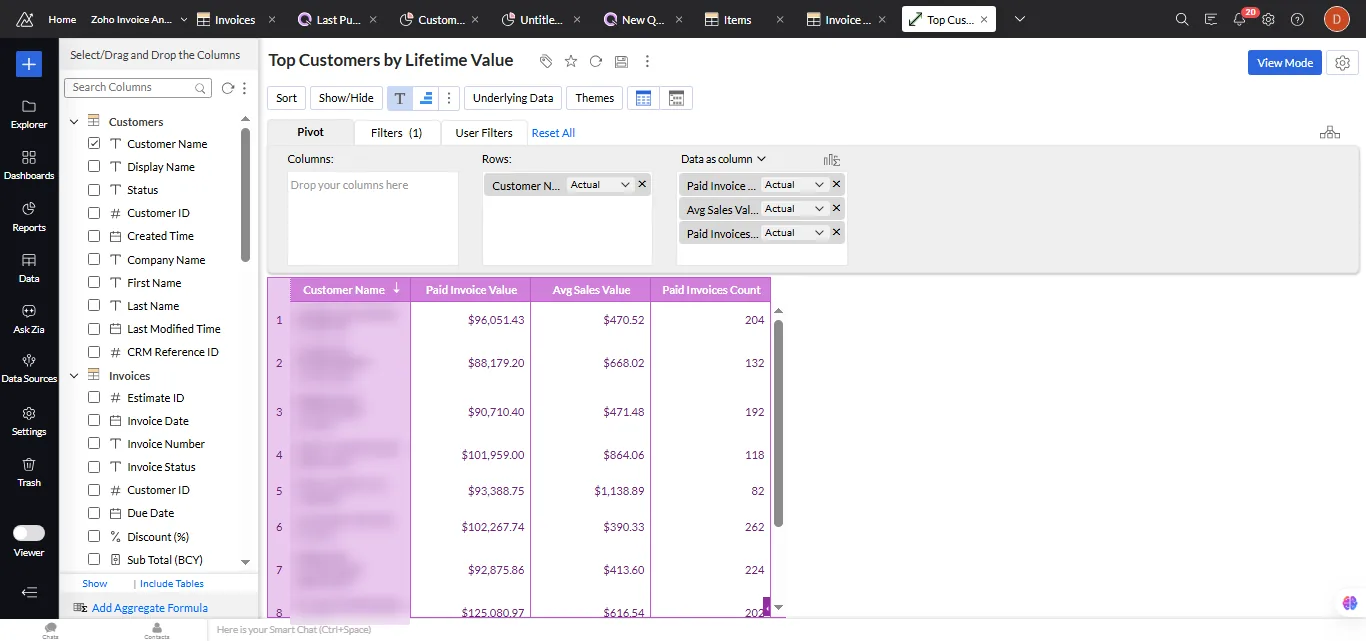Click the search icon in top bar
Viewport: 1366px width, 641px height.
pyautogui.click(x=1182, y=19)
